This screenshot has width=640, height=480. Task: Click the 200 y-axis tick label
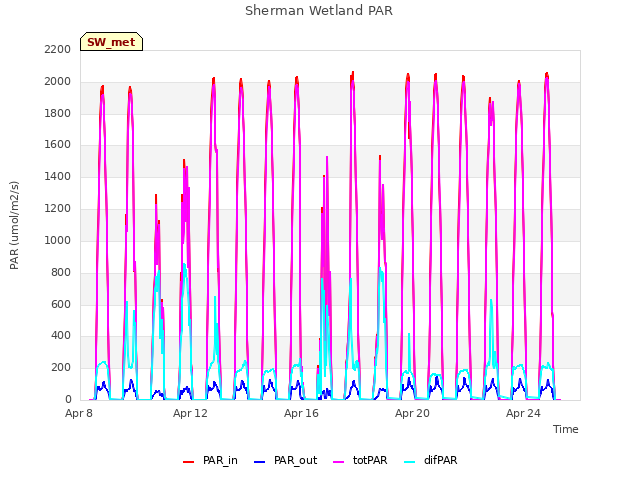[x=61, y=367]
